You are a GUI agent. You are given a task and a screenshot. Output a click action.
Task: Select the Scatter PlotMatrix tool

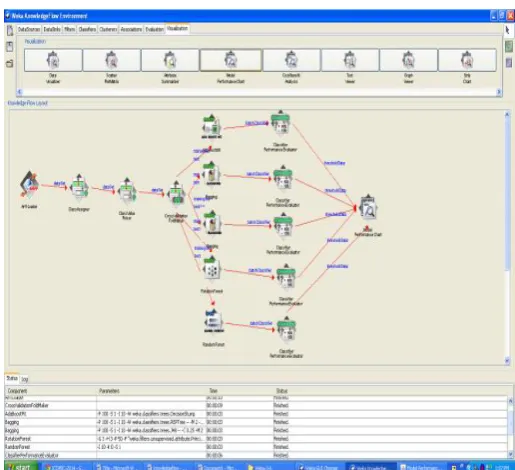click(111, 60)
